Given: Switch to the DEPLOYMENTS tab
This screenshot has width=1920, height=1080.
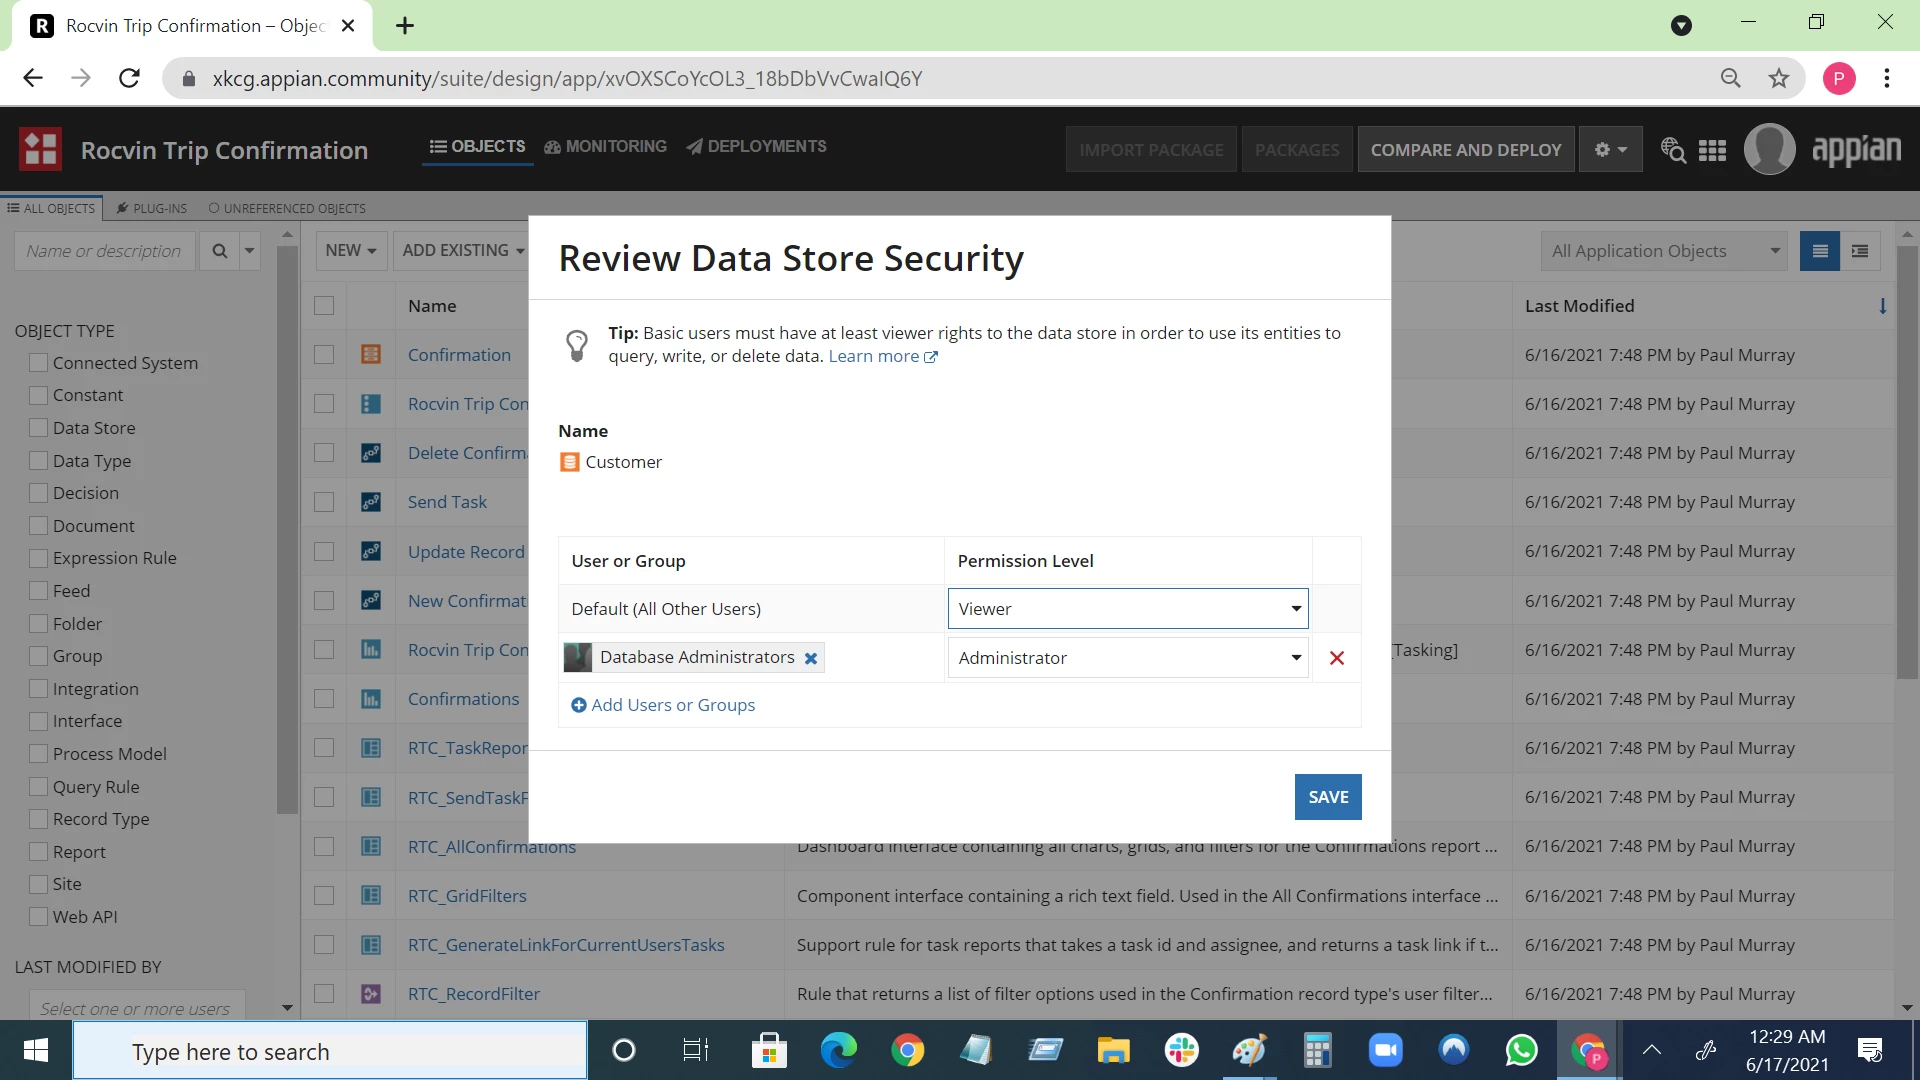Looking at the screenshot, I should (757, 147).
